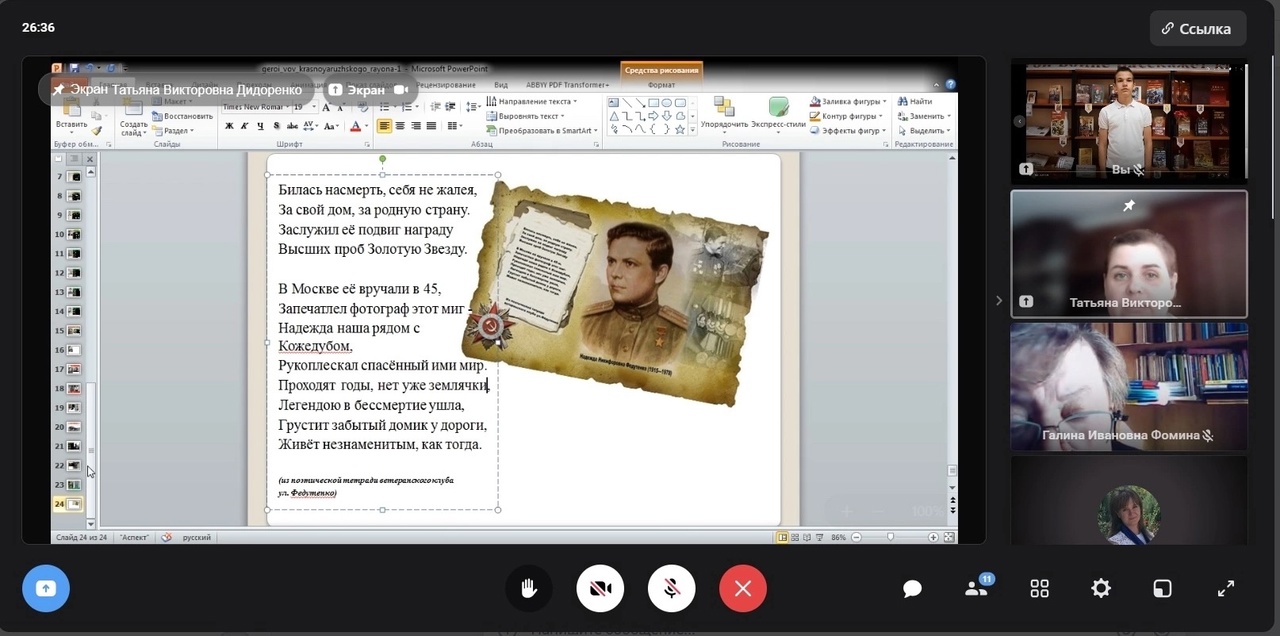
Task: Click the PowerPoint zoom slider track
Action: [x=894, y=537]
